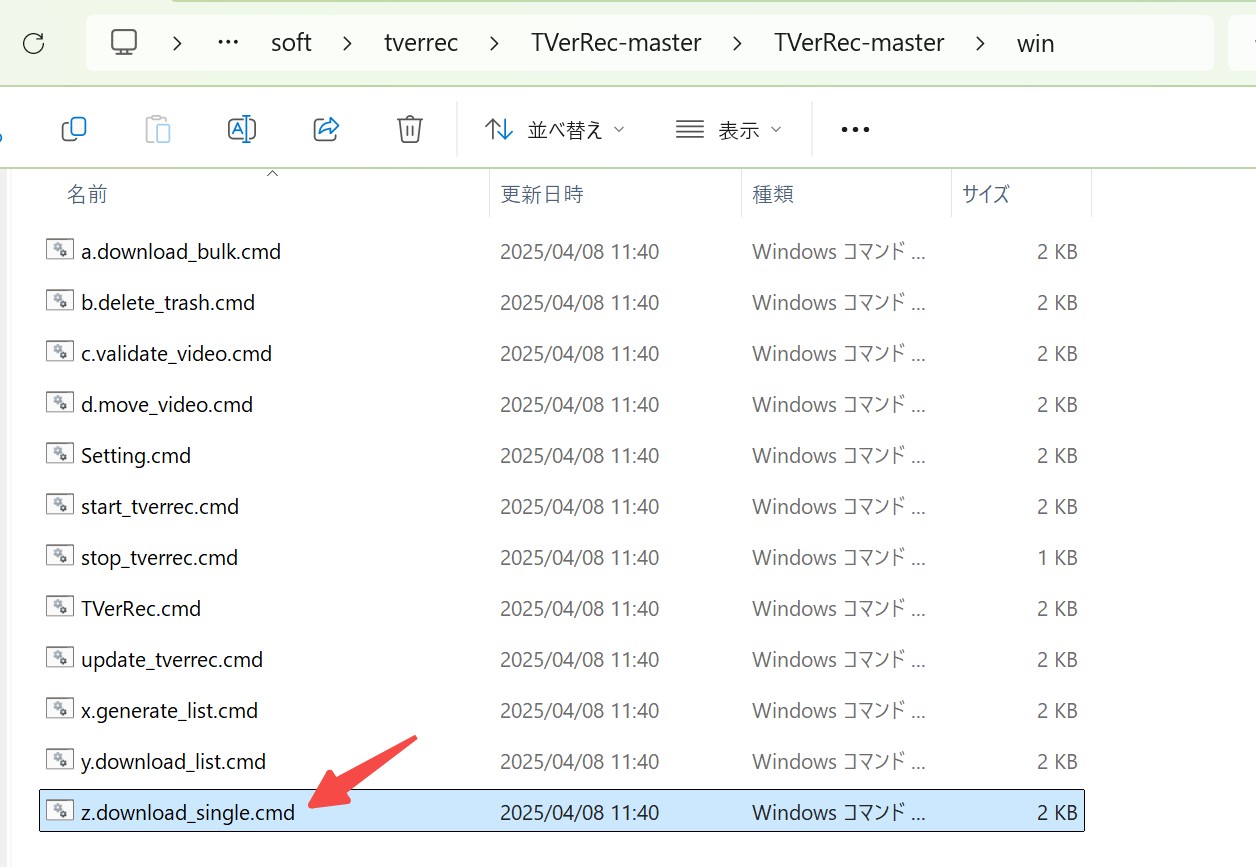The image size is (1256, 867).
Task: Click the Share icon in the toolbar
Action: [x=326, y=129]
